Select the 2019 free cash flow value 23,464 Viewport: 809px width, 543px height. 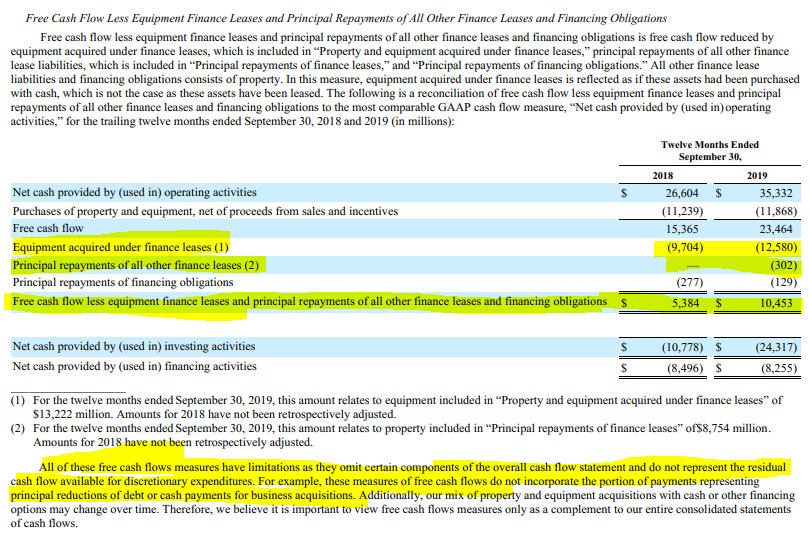[776, 229]
